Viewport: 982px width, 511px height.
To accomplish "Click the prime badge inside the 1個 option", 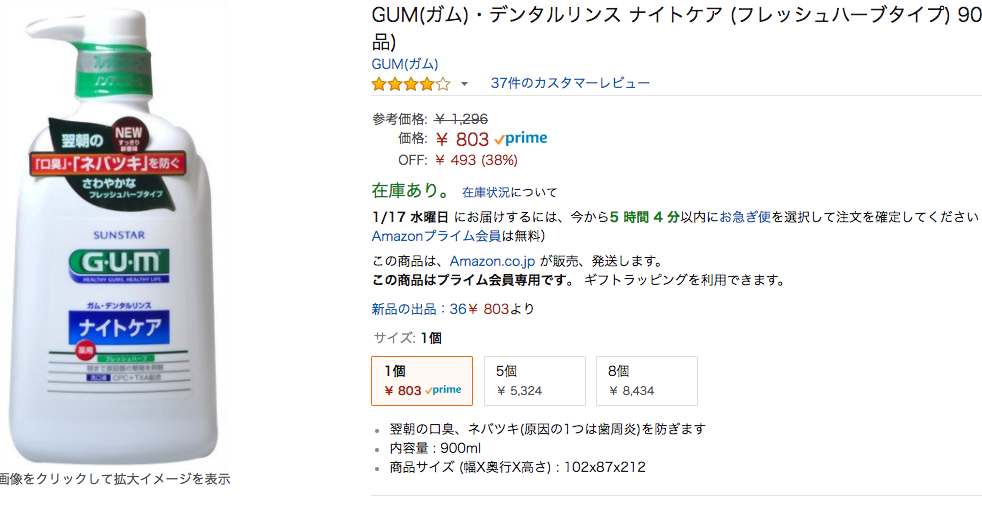I will pos(443,390).
